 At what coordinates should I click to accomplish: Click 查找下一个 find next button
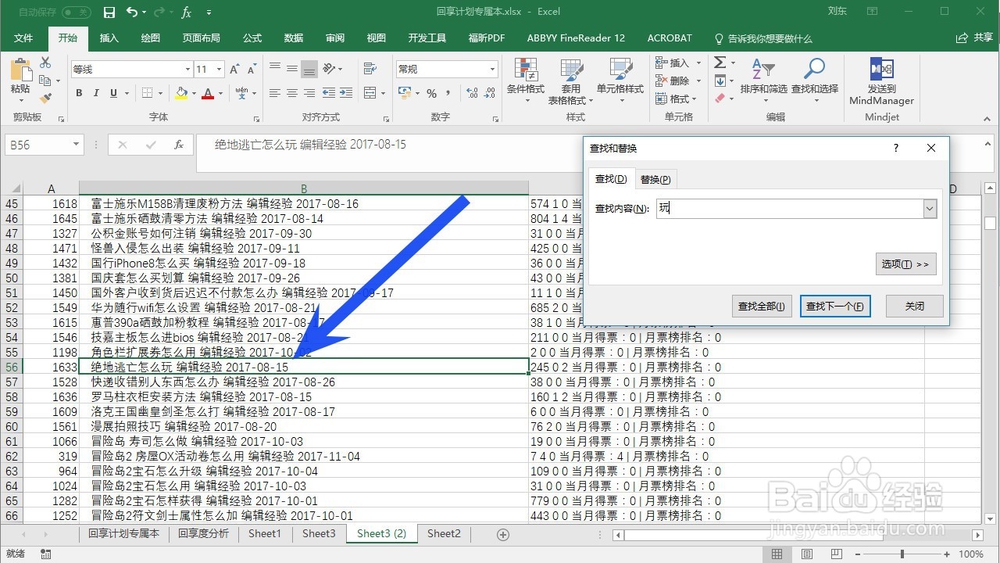pyautogui.click(x=835, y=306)
